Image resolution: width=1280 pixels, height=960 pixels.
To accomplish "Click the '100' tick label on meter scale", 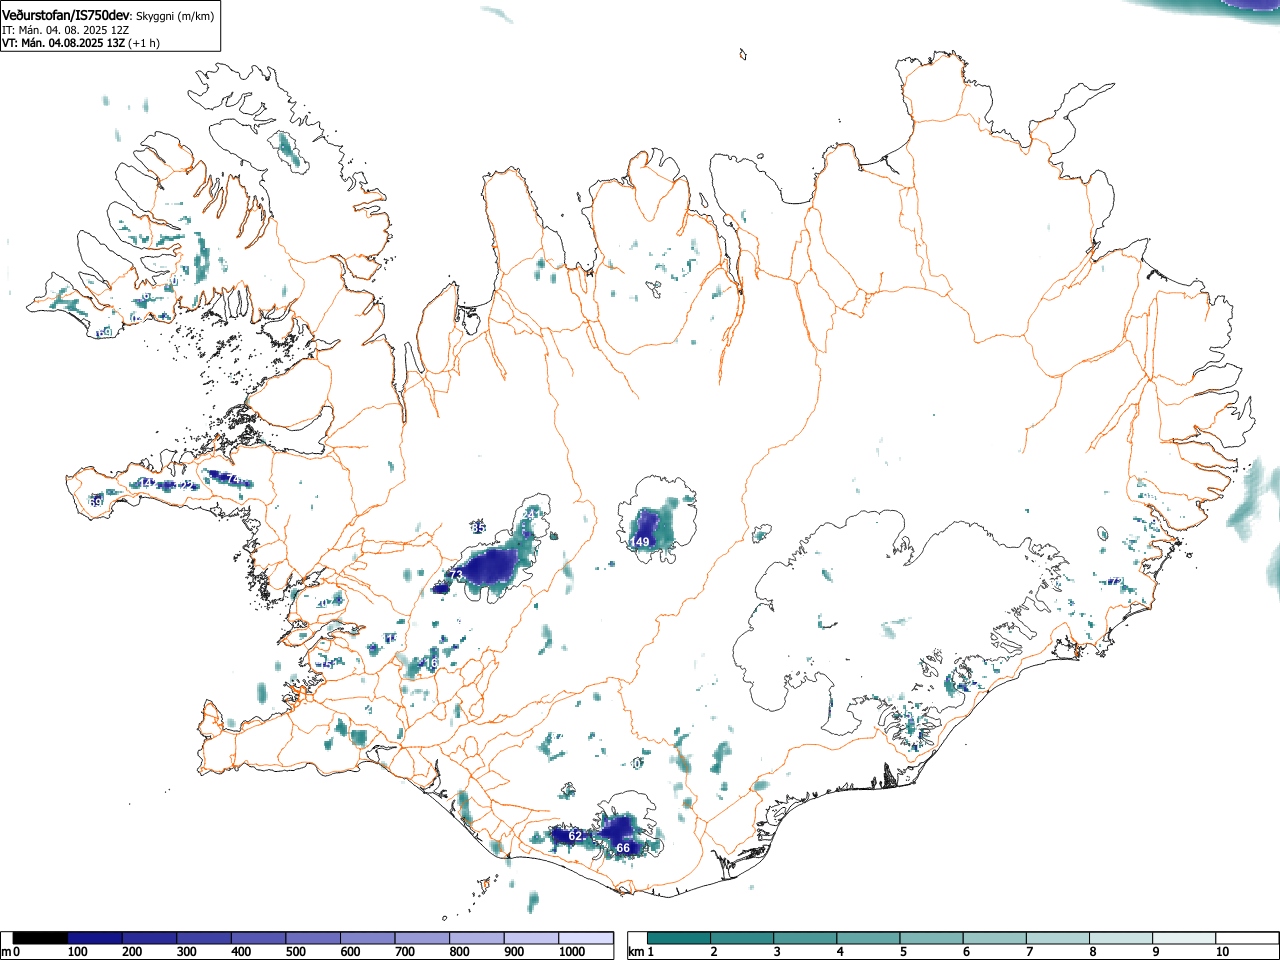I will coord(78,952).
